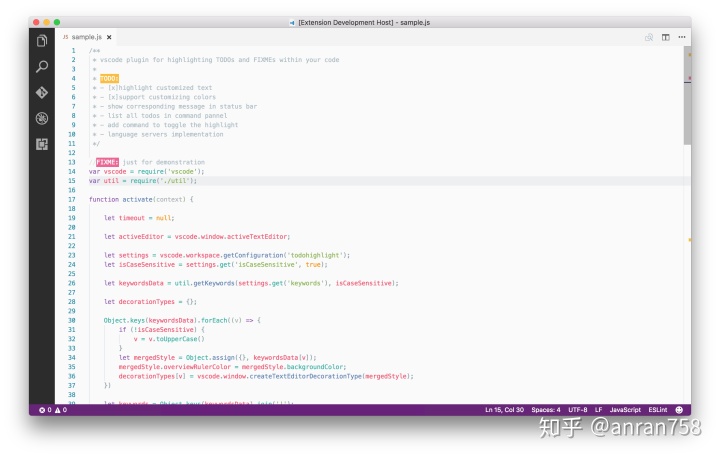Click comment 'list all todos in command pannel'
This screenshot has height=457, width=720.
point(167,116)
